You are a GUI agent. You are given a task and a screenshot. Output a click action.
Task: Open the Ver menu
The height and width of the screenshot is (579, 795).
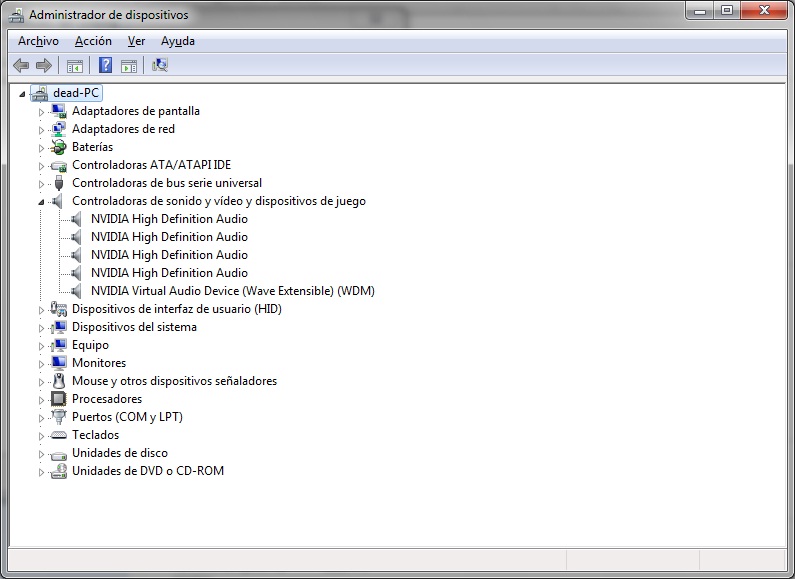136,41
